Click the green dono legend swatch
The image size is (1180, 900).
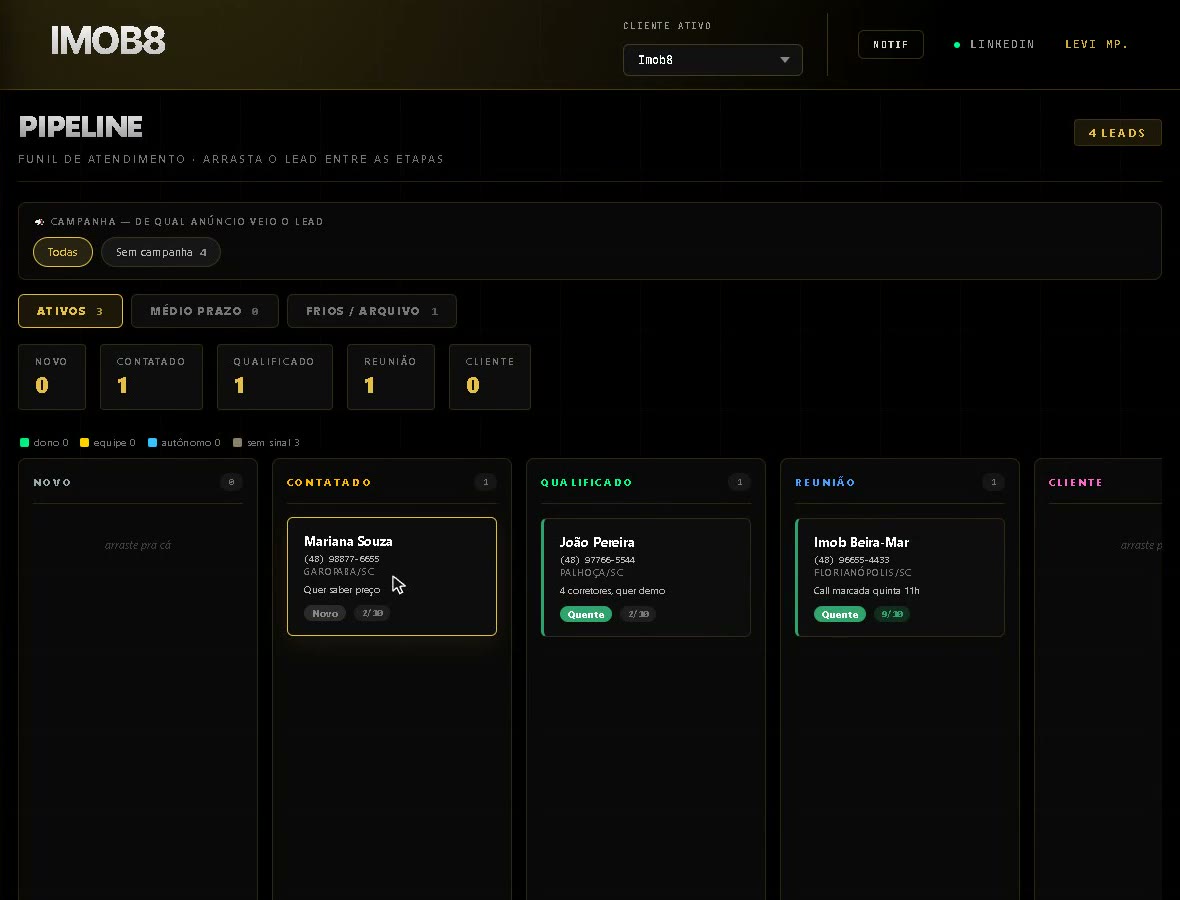(x=24, y=442)
